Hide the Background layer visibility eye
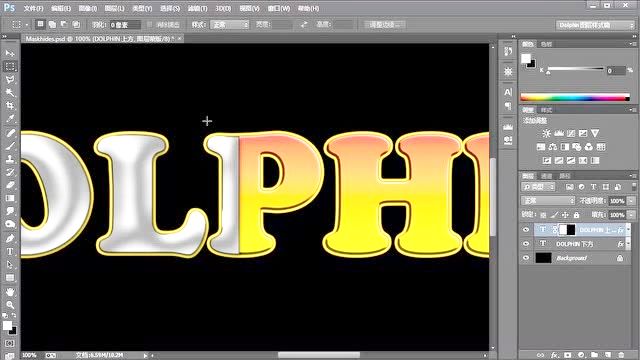 click(x=526, y=258)
